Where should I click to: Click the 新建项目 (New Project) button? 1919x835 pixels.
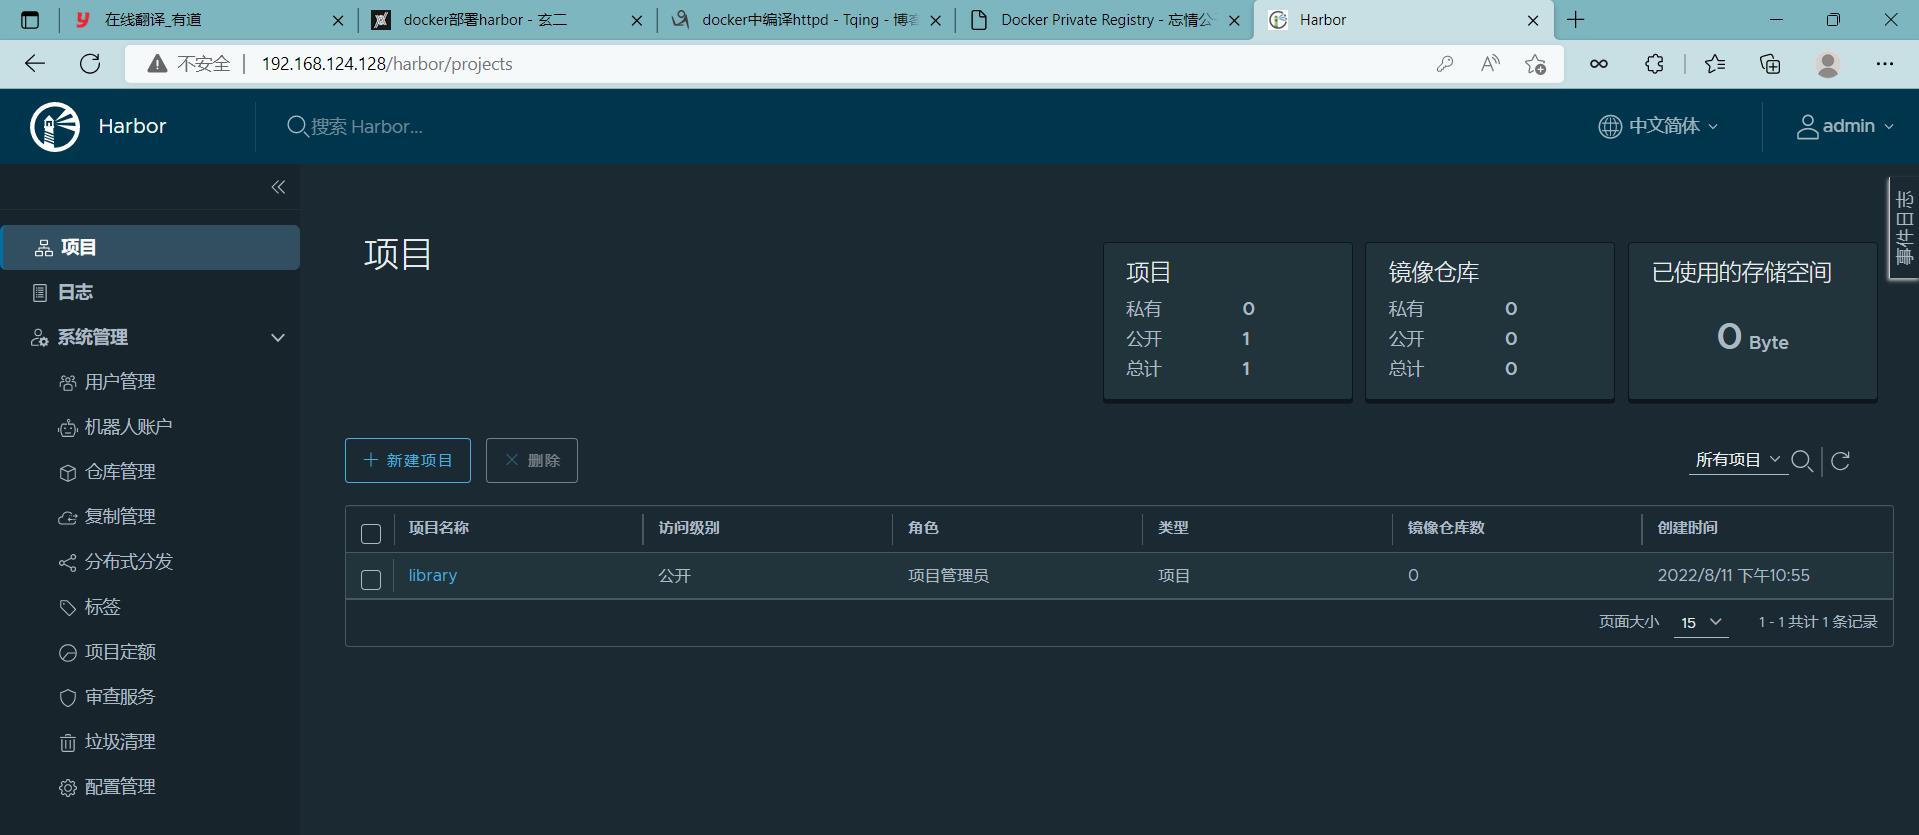point(408,461)
